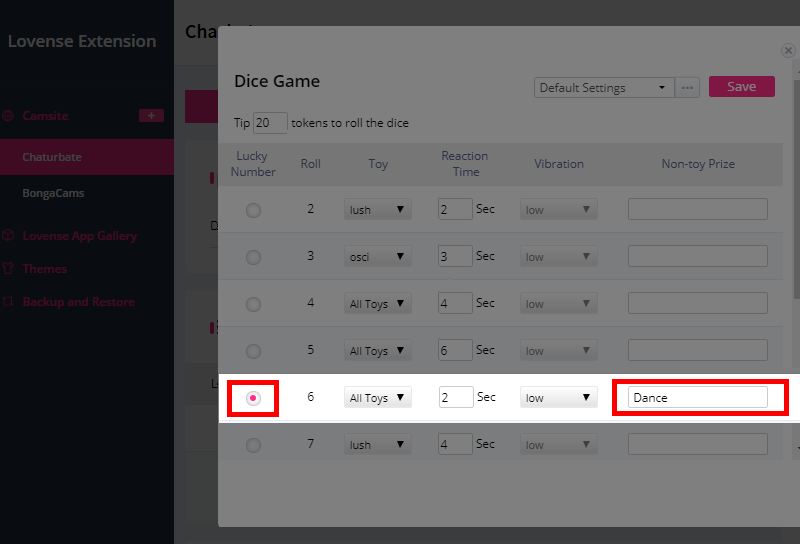Click the Reaction Time column header
The width and height of the screenshot is (800, 544).
pos(465,164)
